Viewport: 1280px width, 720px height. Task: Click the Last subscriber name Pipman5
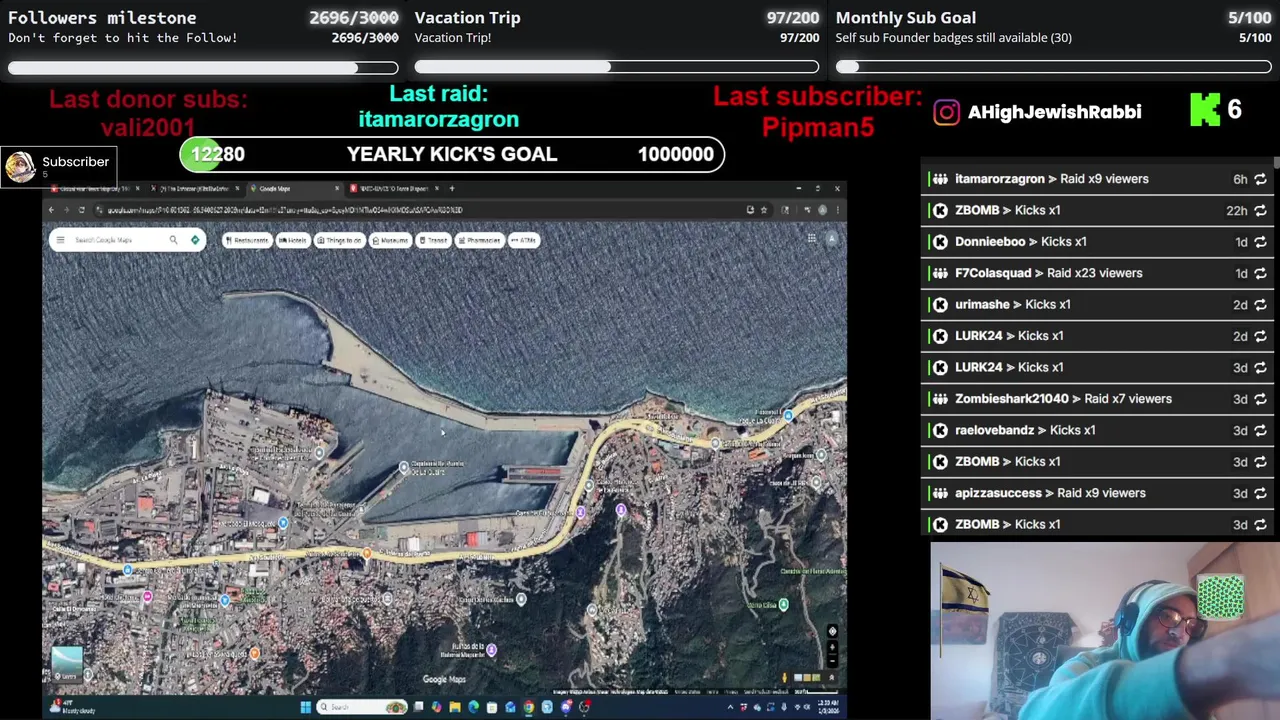click(x=818, y=128)
